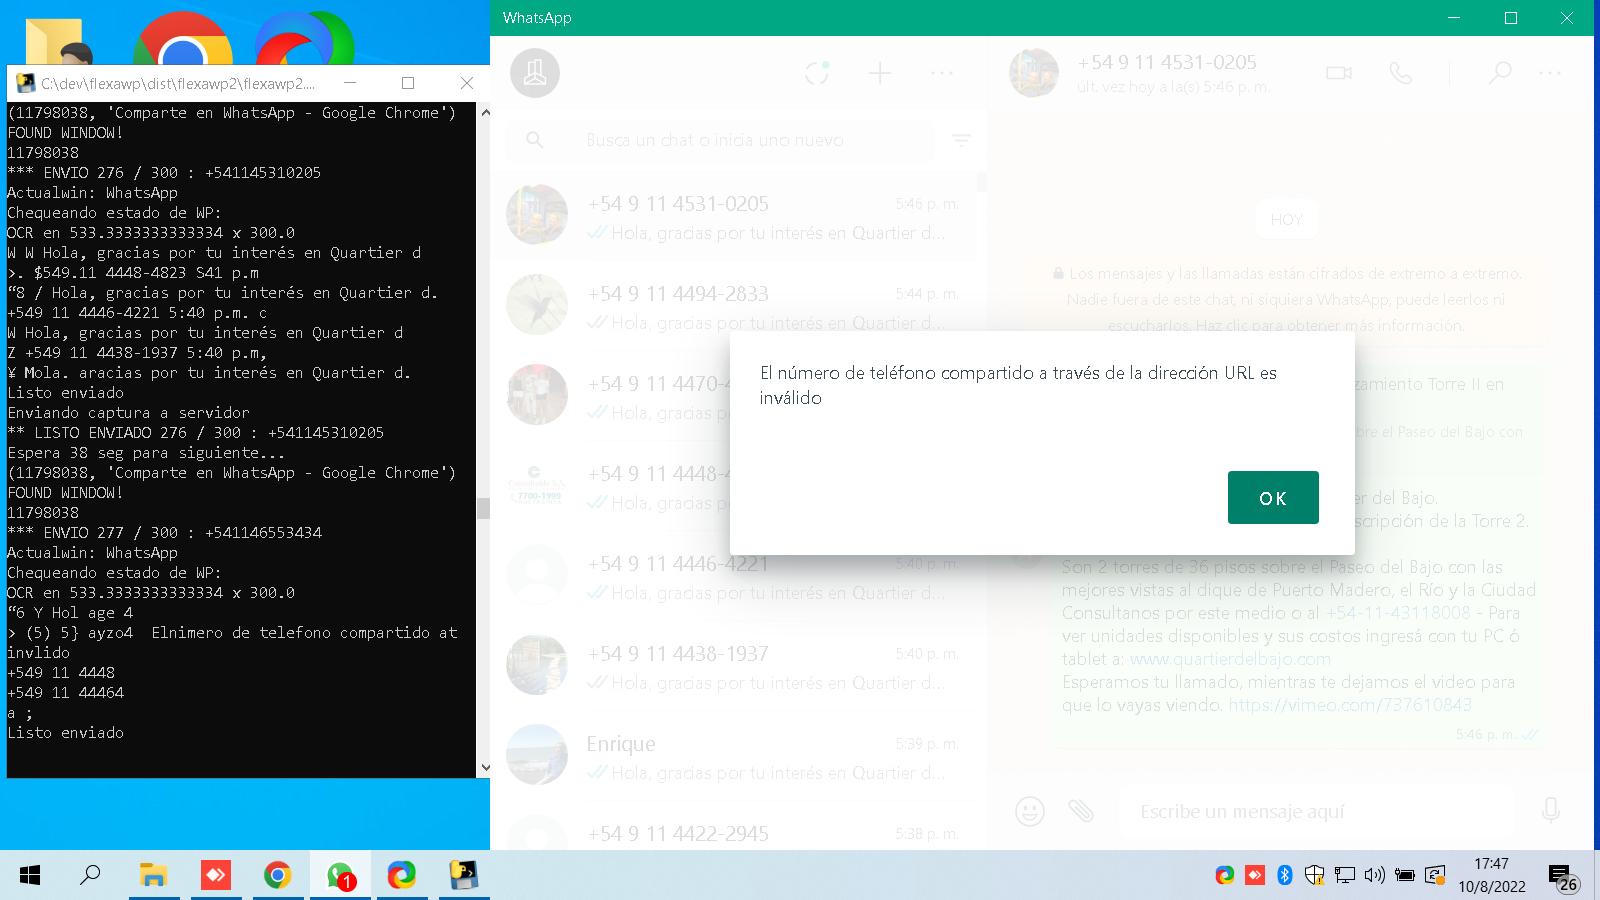Search in conversation with magnifier icon
This screenshot has width=1600, height=900.
1499,73
